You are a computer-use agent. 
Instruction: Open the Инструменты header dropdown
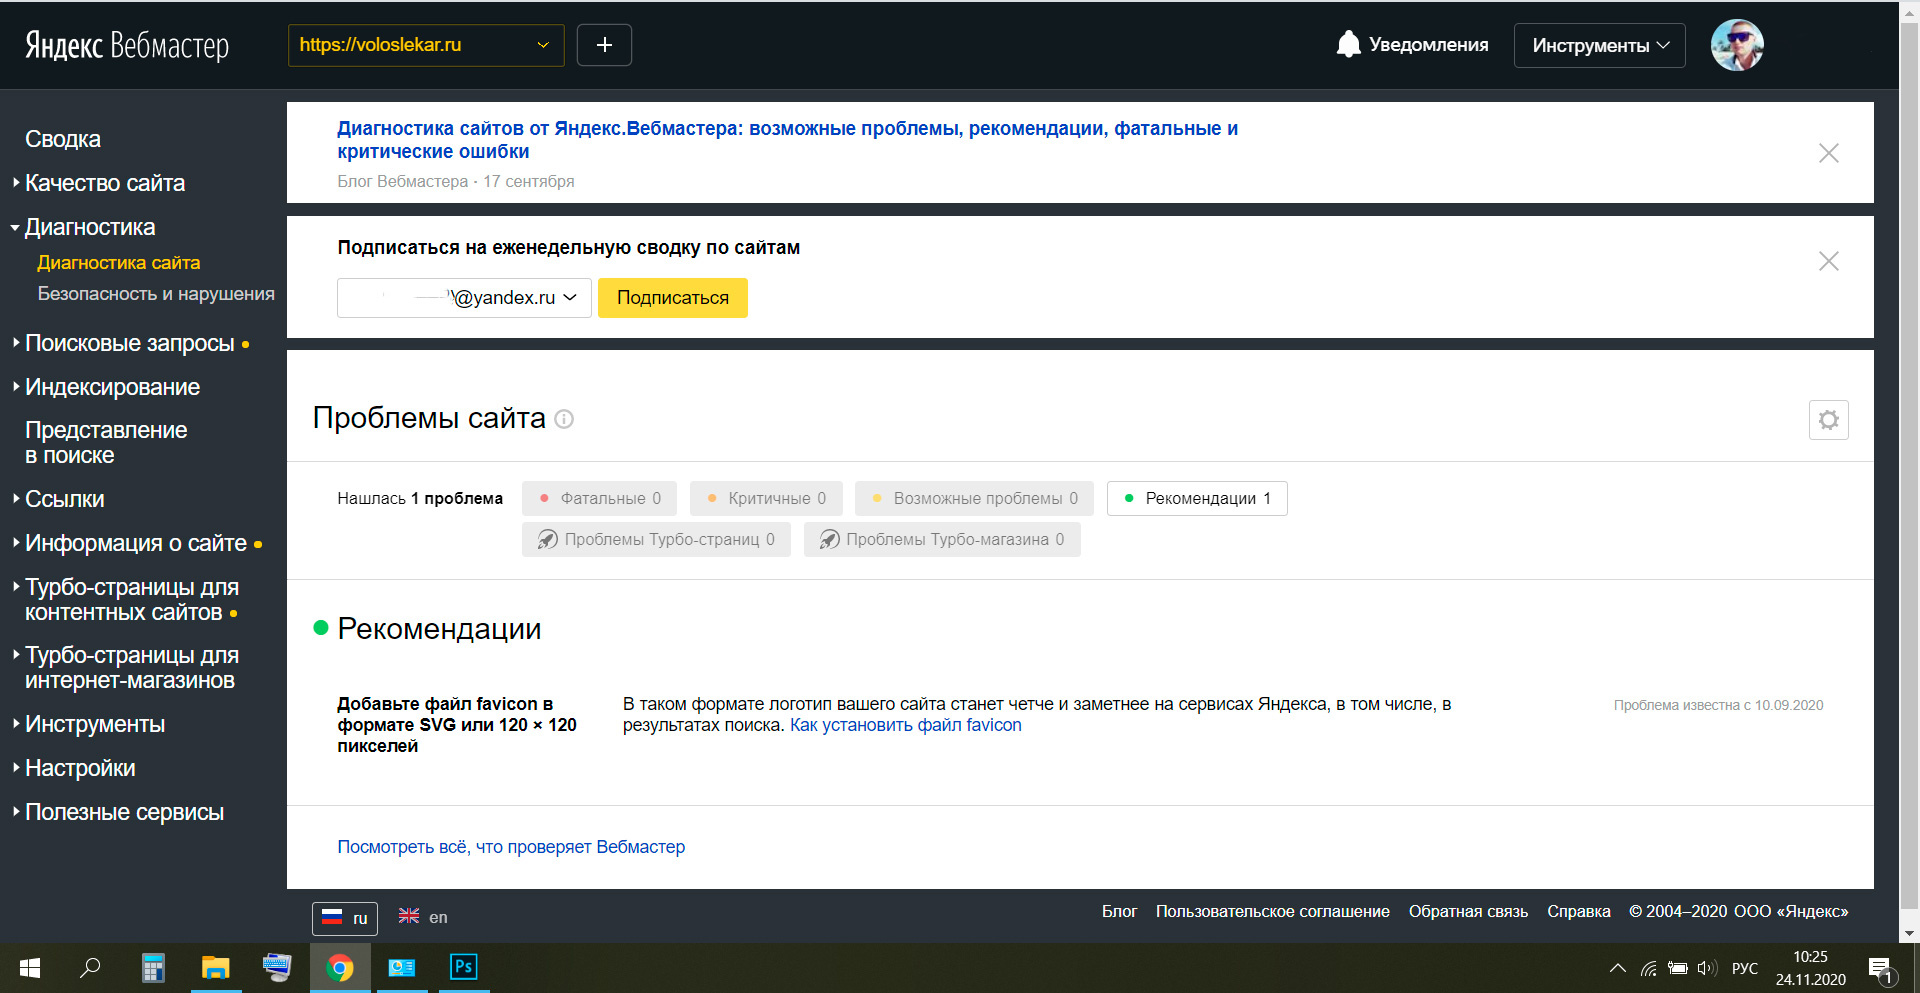[1600, 46]
